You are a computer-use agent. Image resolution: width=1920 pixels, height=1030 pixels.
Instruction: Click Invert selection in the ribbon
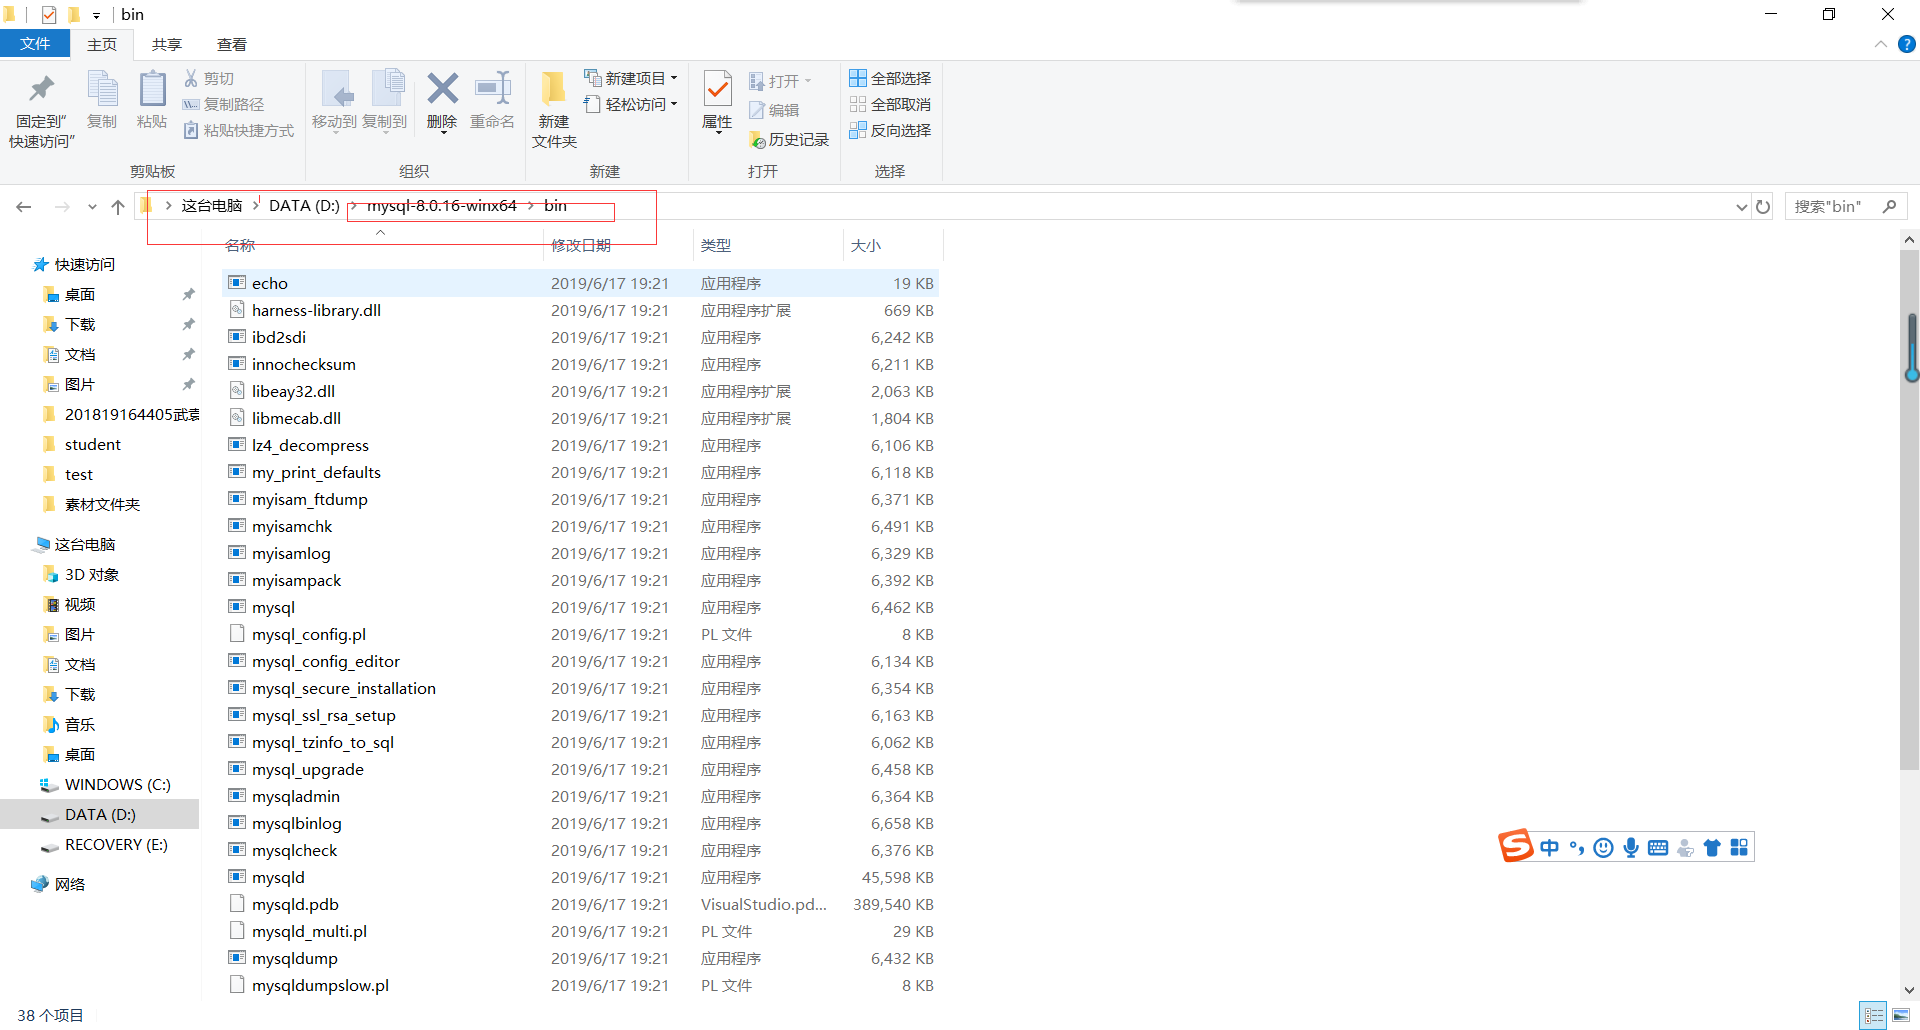pos(890,130)
